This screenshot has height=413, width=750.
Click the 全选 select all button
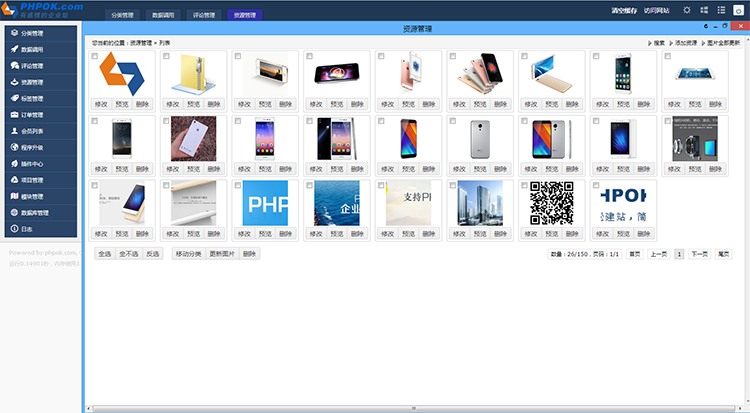click(x=105, y=254)
